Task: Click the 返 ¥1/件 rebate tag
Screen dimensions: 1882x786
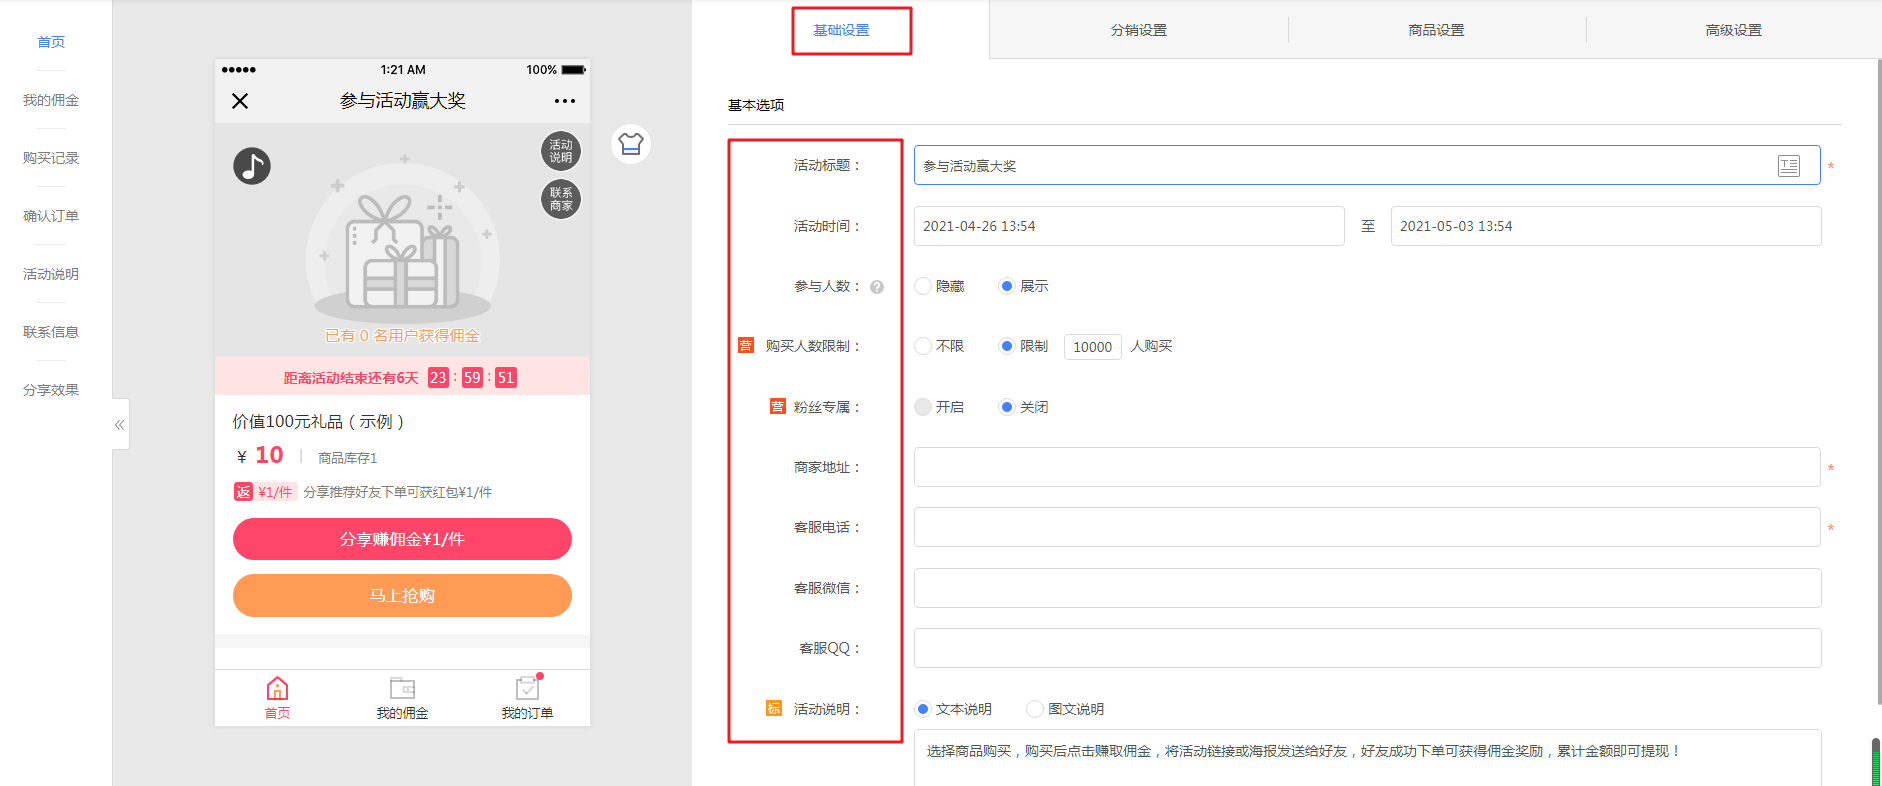Action: pyautogui.click(x=265, y=492)
